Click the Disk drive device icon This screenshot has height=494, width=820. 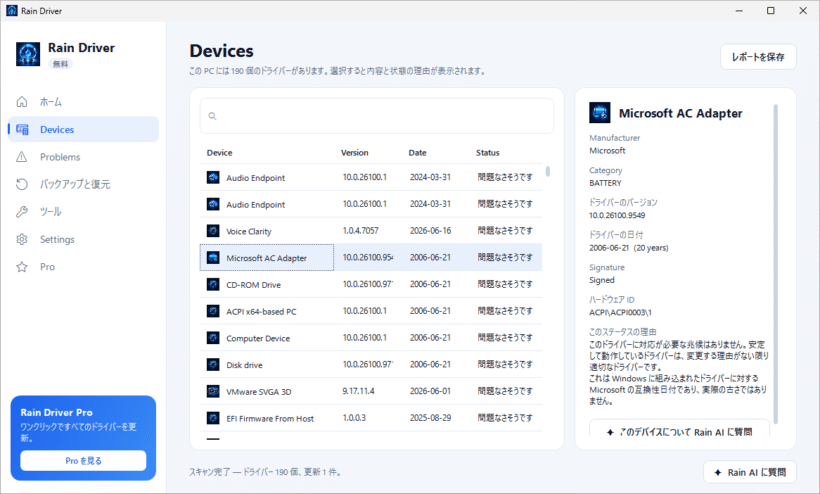click(213, 364)
